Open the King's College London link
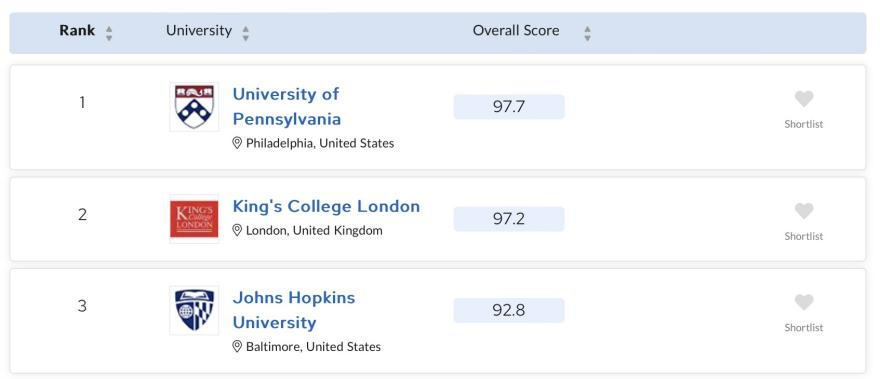 tap(326, 206)
